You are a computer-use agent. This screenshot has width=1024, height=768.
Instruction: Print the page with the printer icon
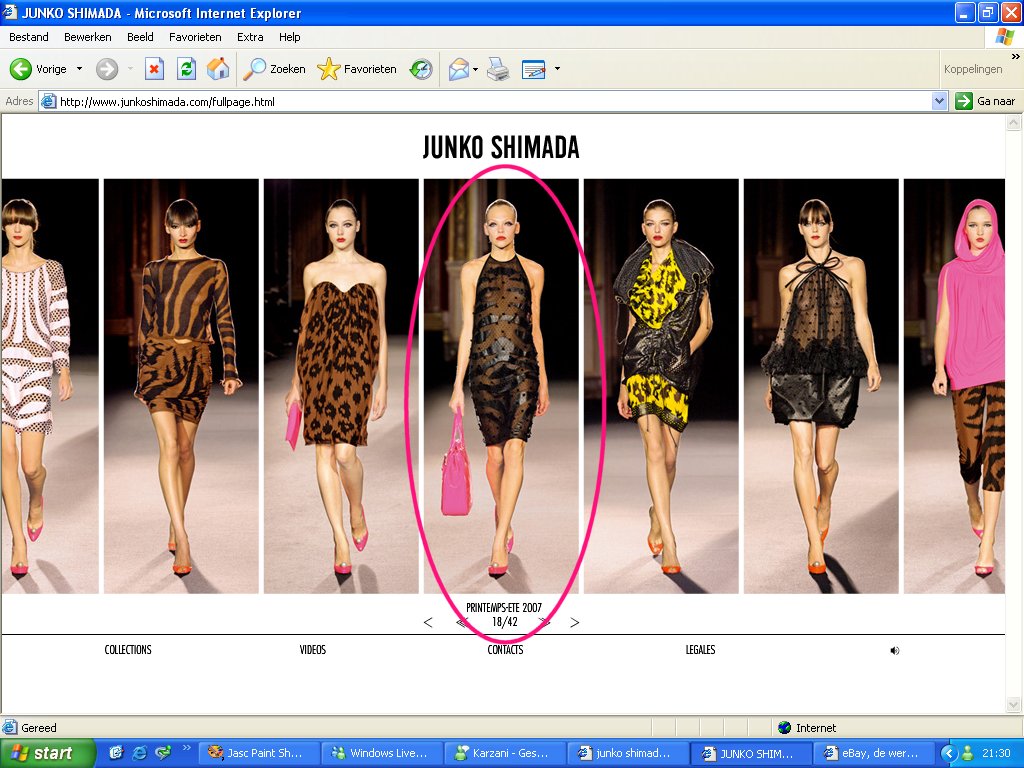[x=498, y=69]
